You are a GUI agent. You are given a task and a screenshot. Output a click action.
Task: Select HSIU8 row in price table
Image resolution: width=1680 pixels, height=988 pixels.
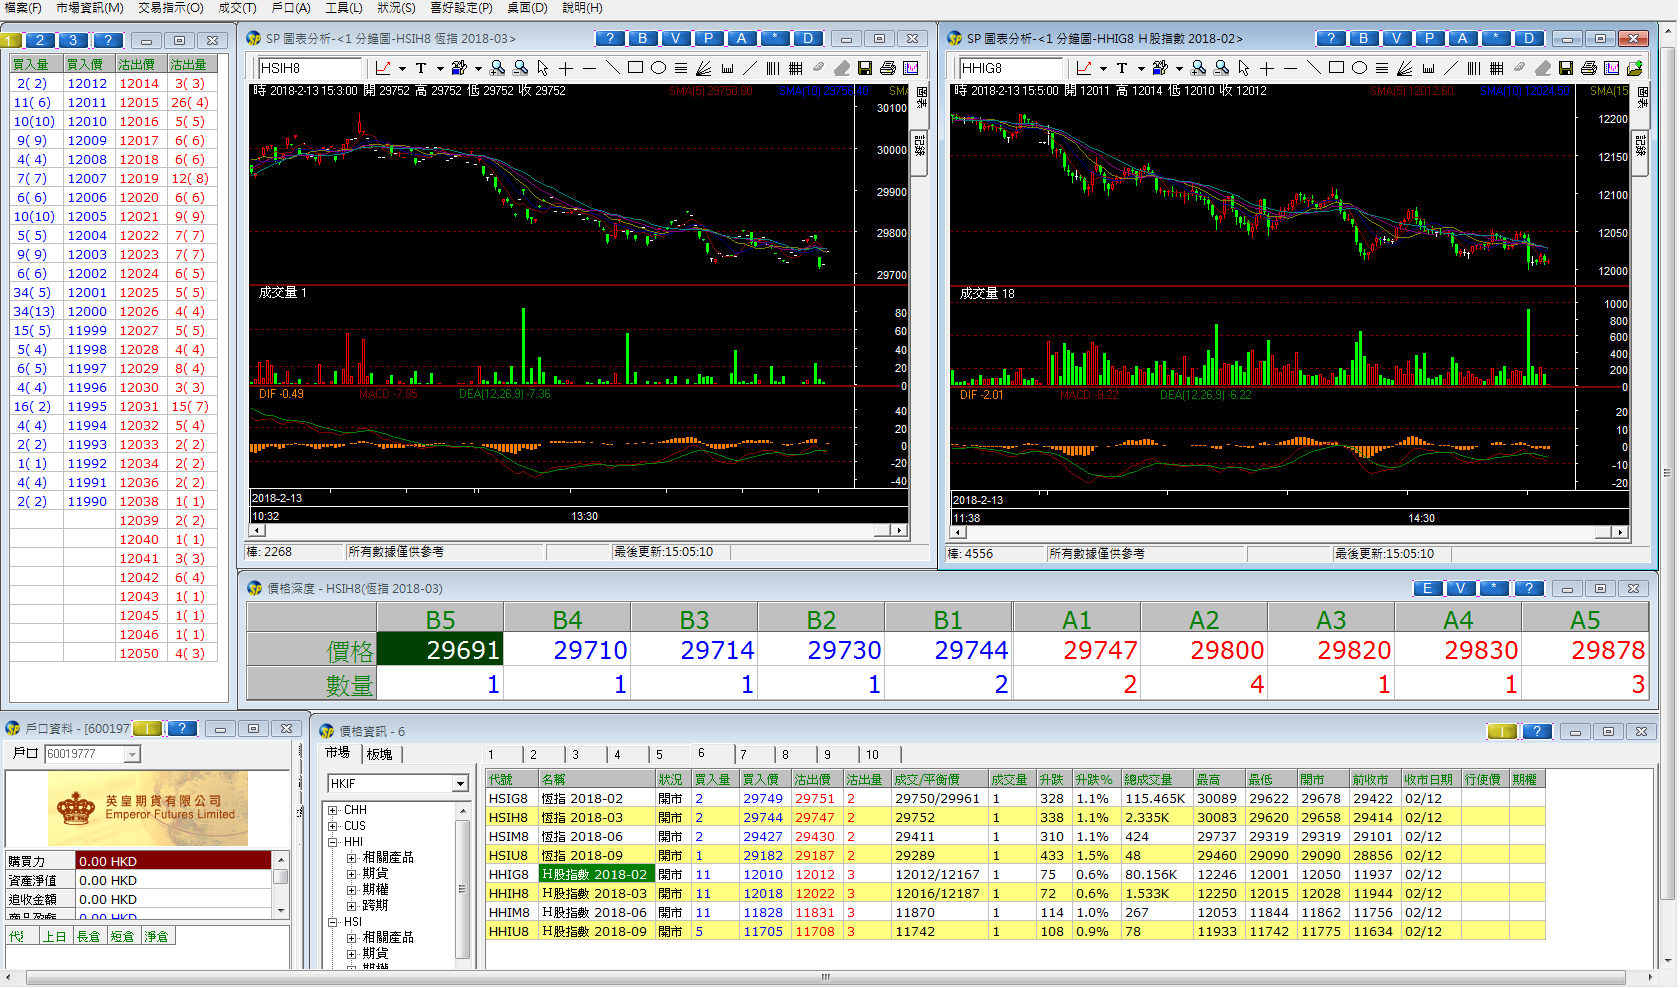(x=1015, y=856)
